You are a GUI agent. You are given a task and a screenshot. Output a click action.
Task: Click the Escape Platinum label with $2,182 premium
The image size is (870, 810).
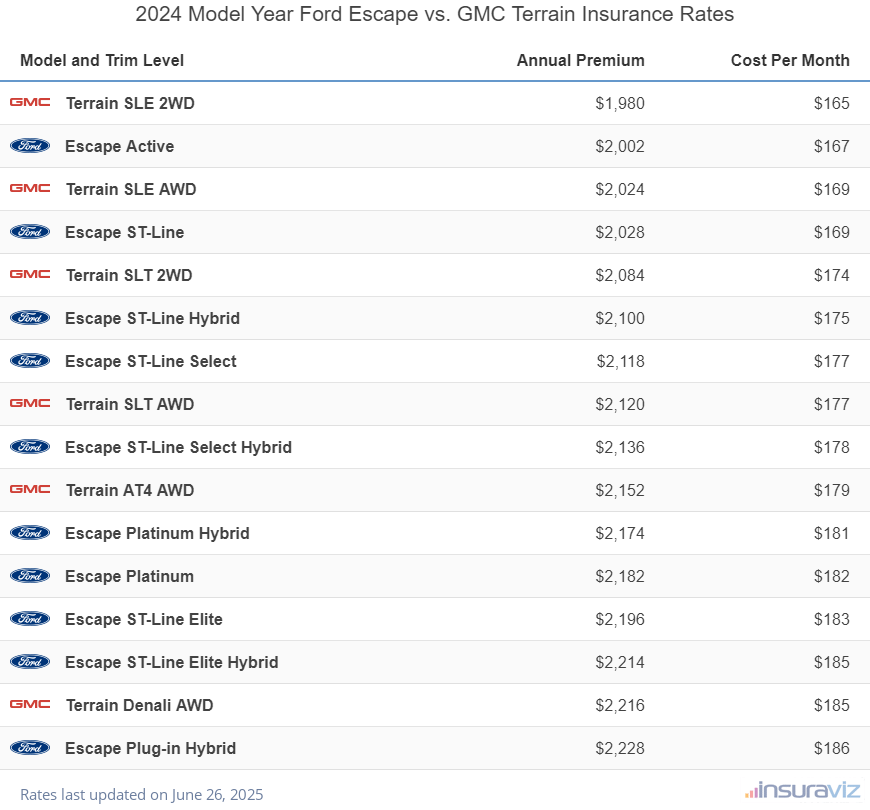(x=129, y=576)
